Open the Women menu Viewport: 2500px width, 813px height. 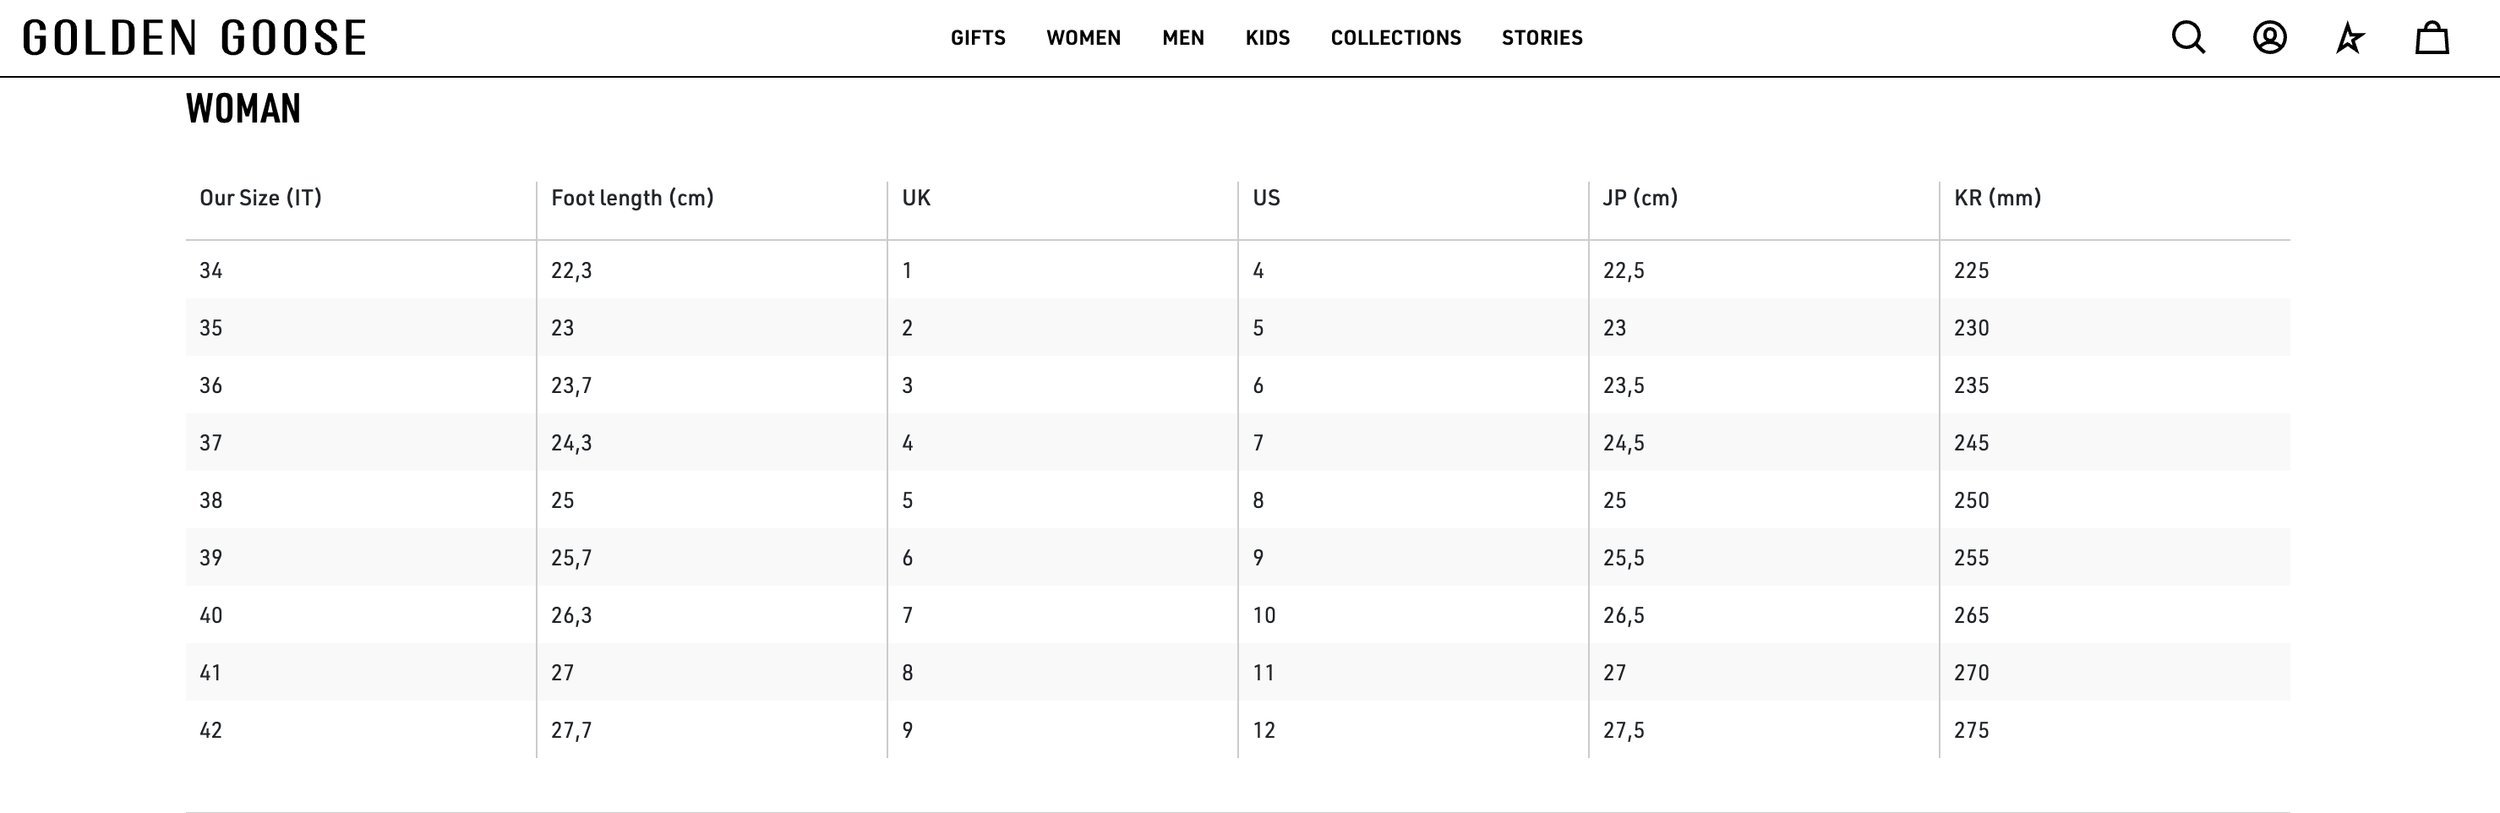[1083, 38]
